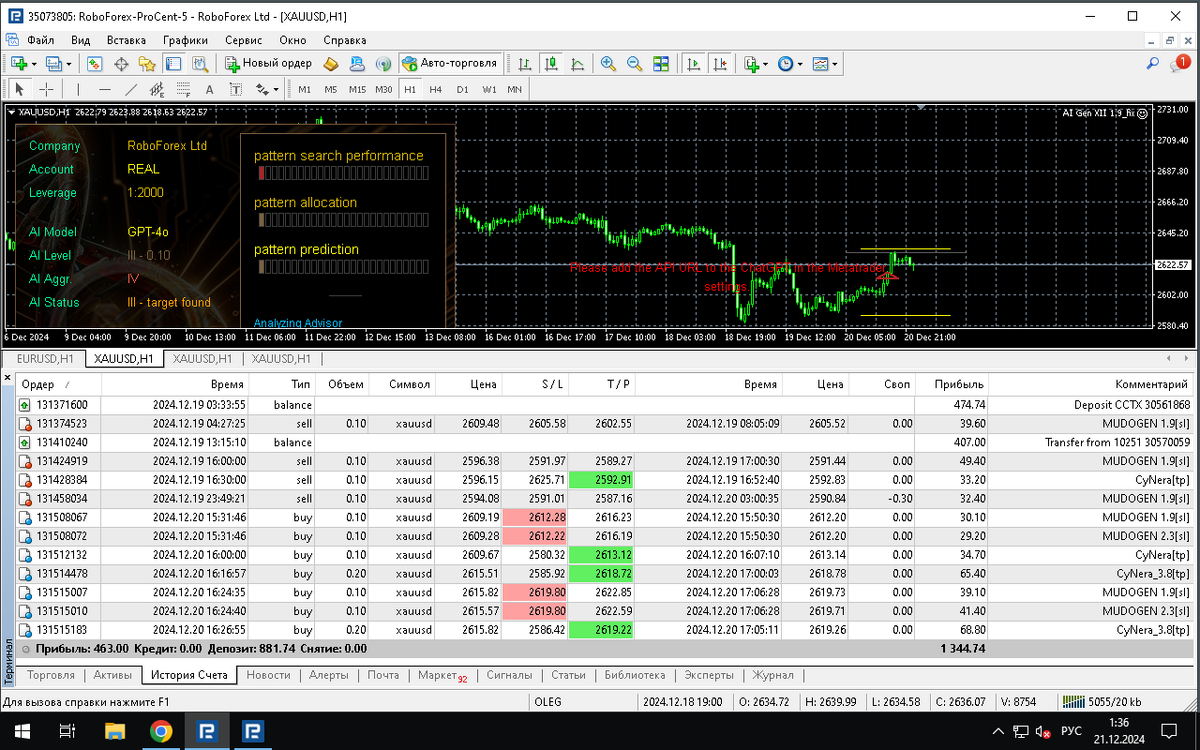This screenshot has height=750, width=1200.
Task: Toggle the Terminal panel icon
Action: coord(174,63)
